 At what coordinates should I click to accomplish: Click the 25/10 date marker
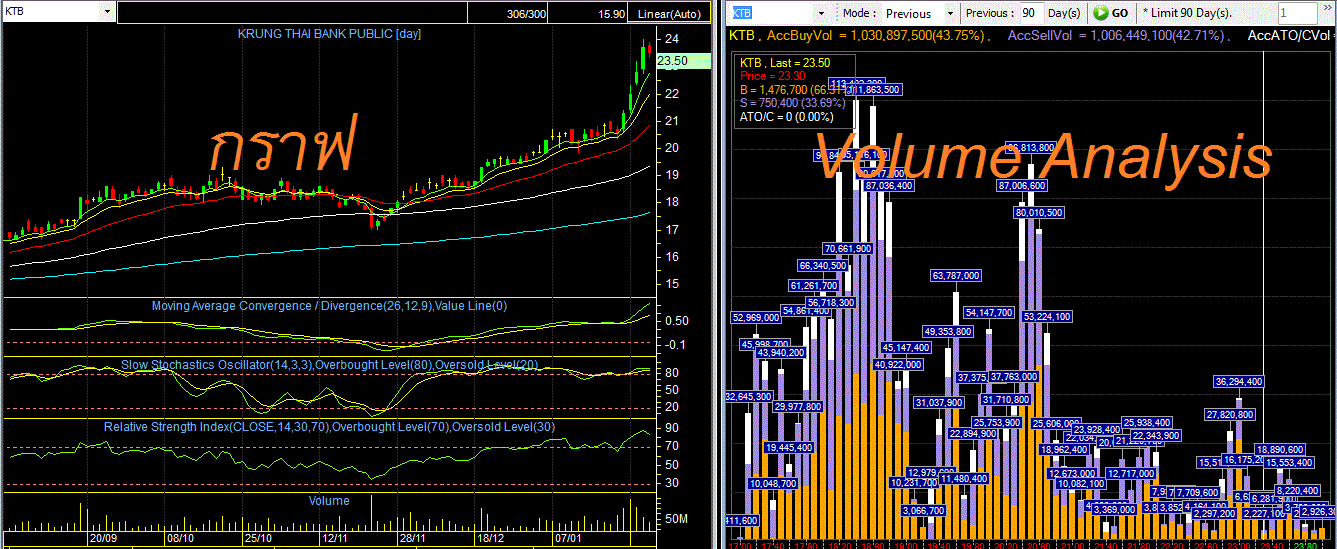pyautogui.click(x=258, y=537)
